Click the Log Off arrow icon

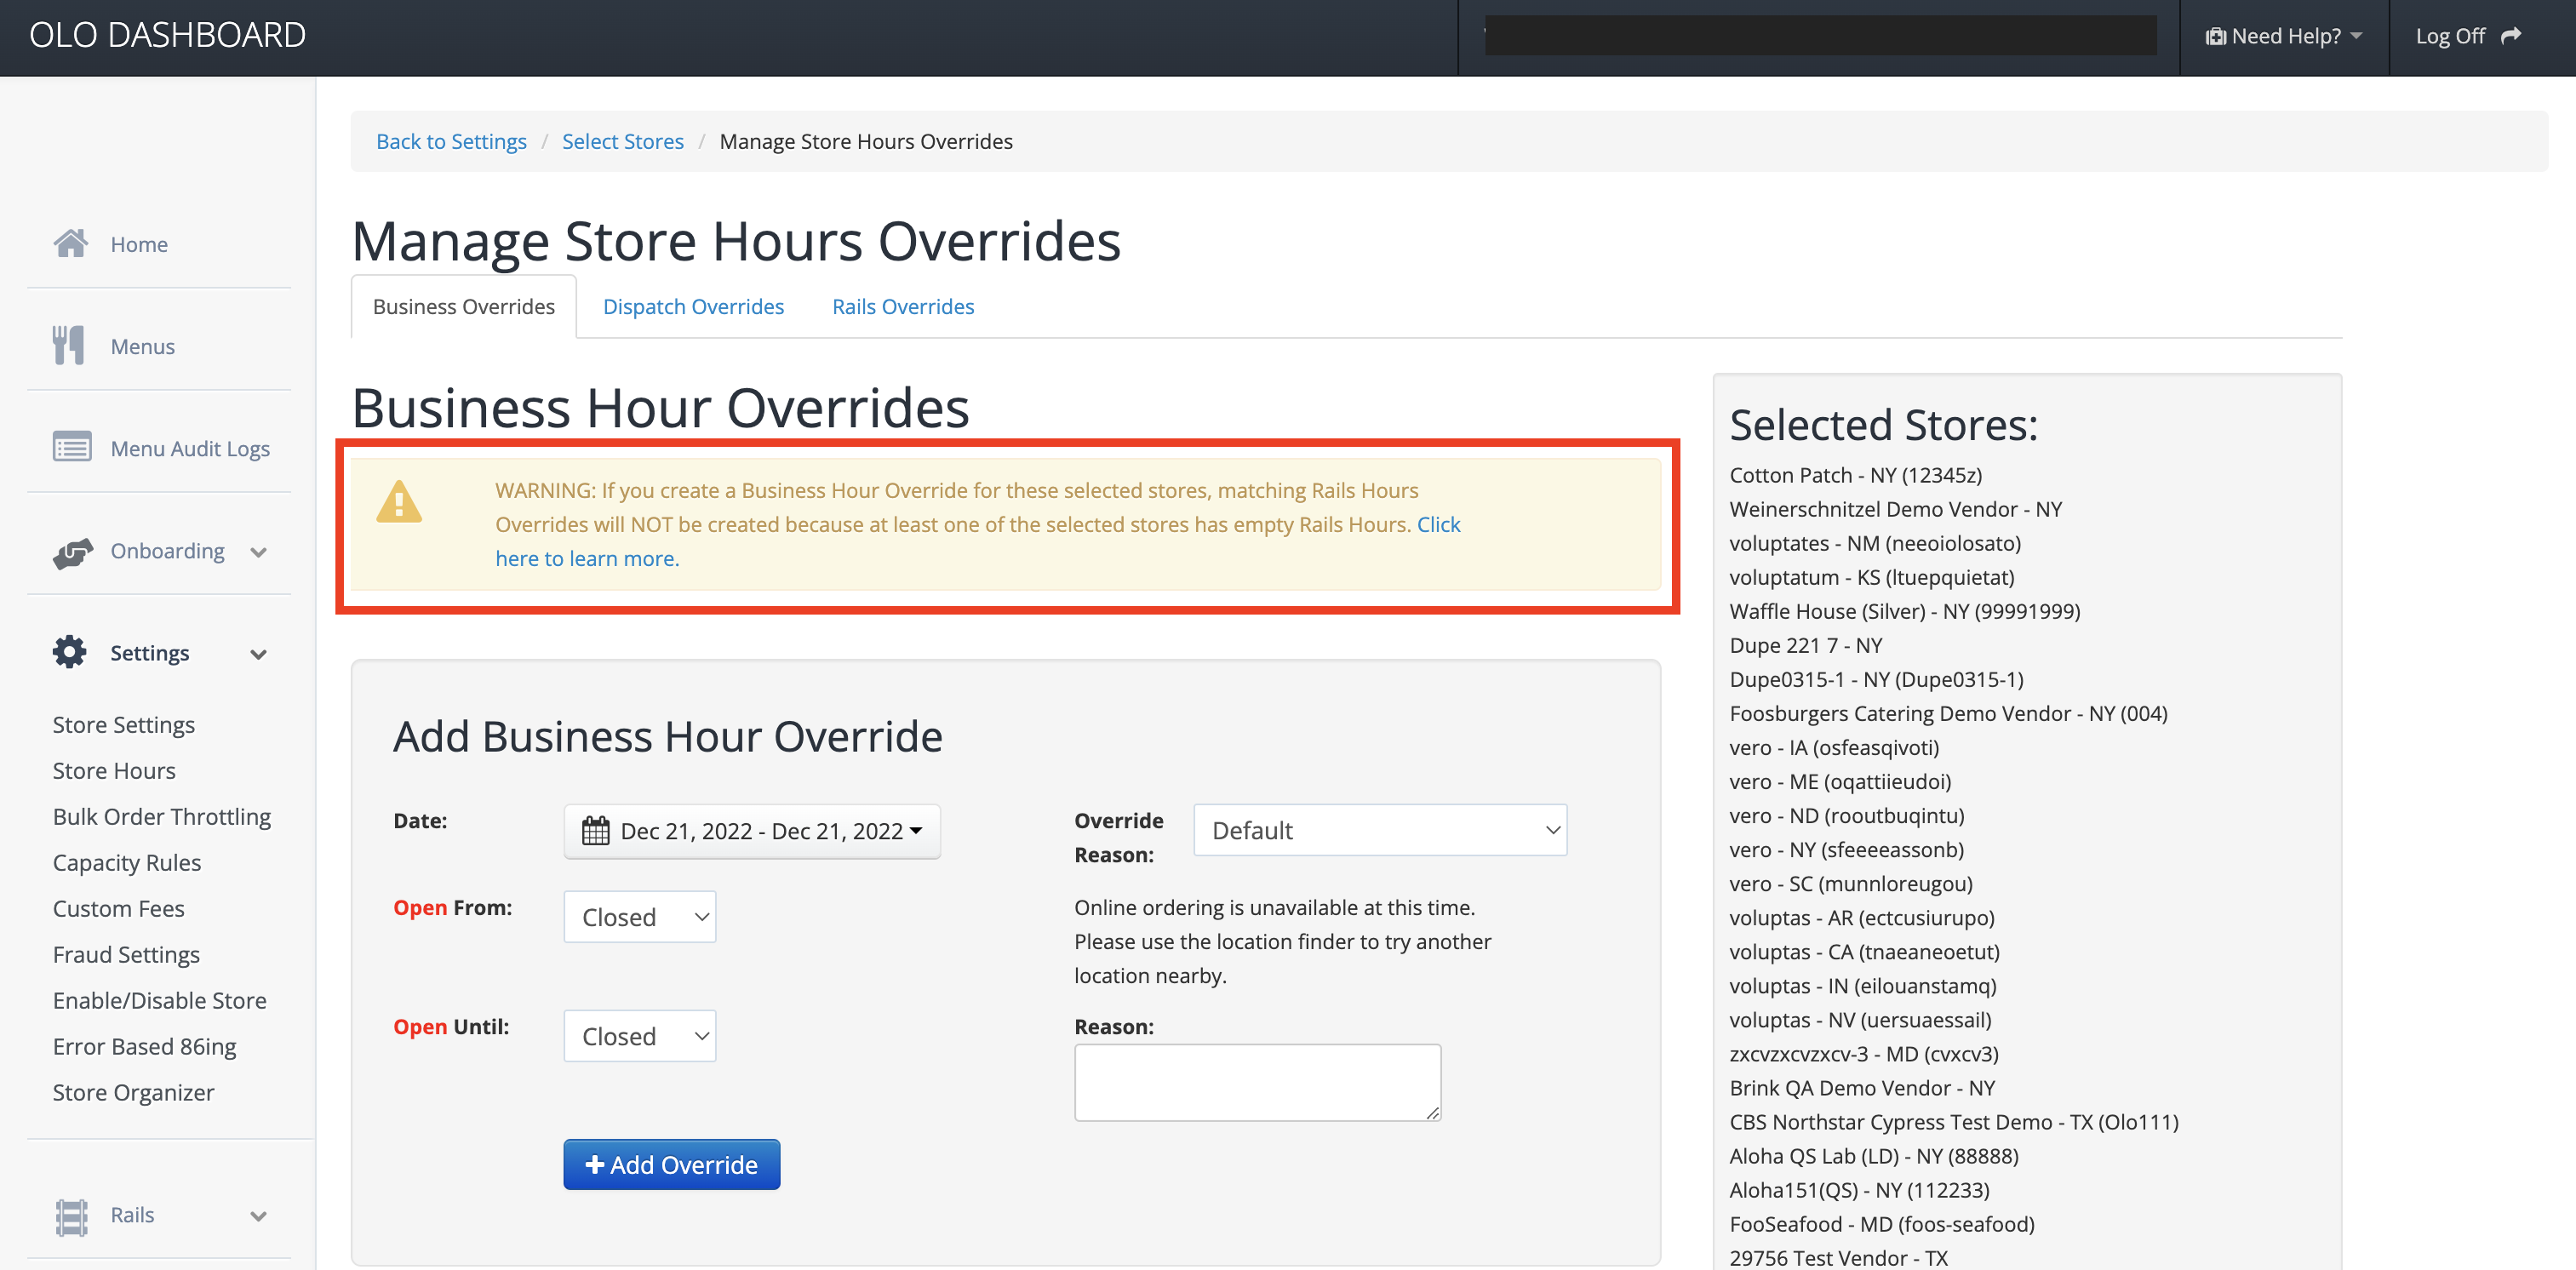tap(2512, 36)
